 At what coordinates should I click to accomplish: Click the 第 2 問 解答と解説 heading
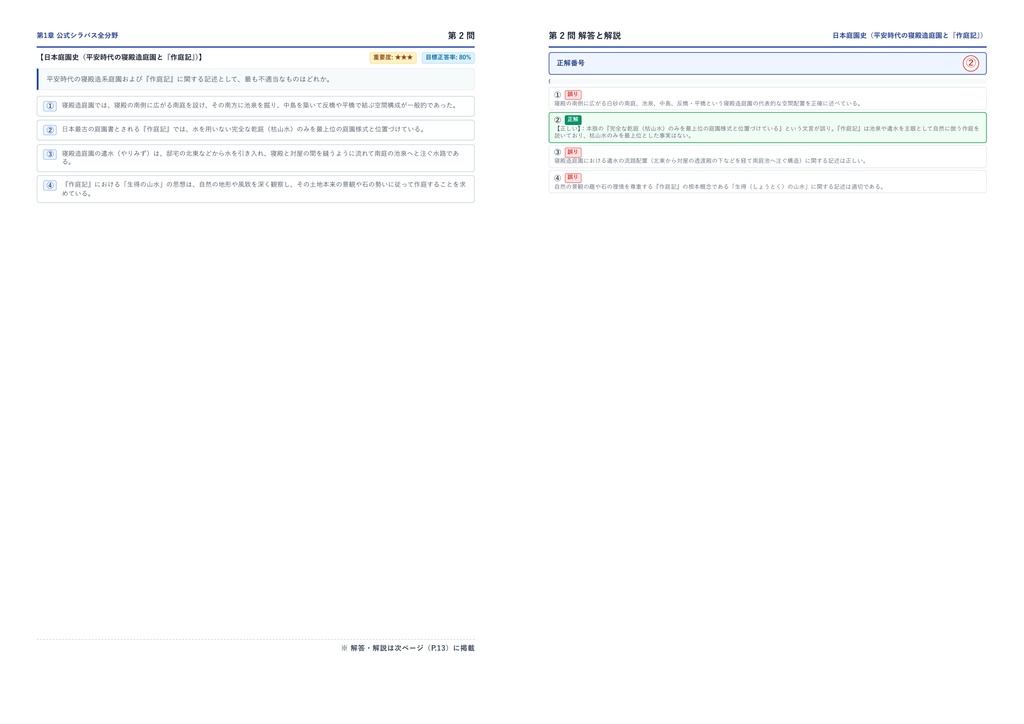pos(584,35)
